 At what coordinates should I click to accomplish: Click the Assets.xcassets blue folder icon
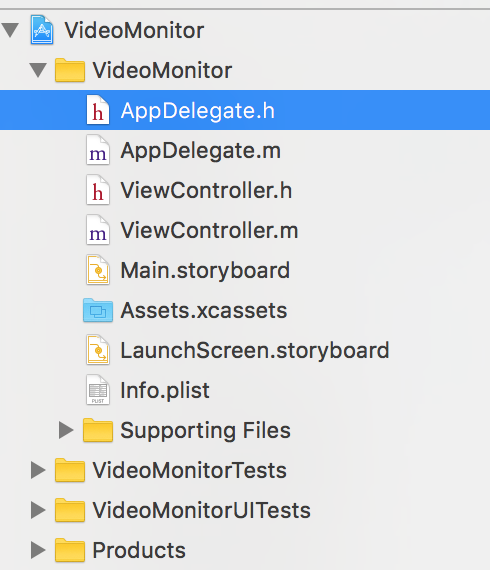pos(98,310)
